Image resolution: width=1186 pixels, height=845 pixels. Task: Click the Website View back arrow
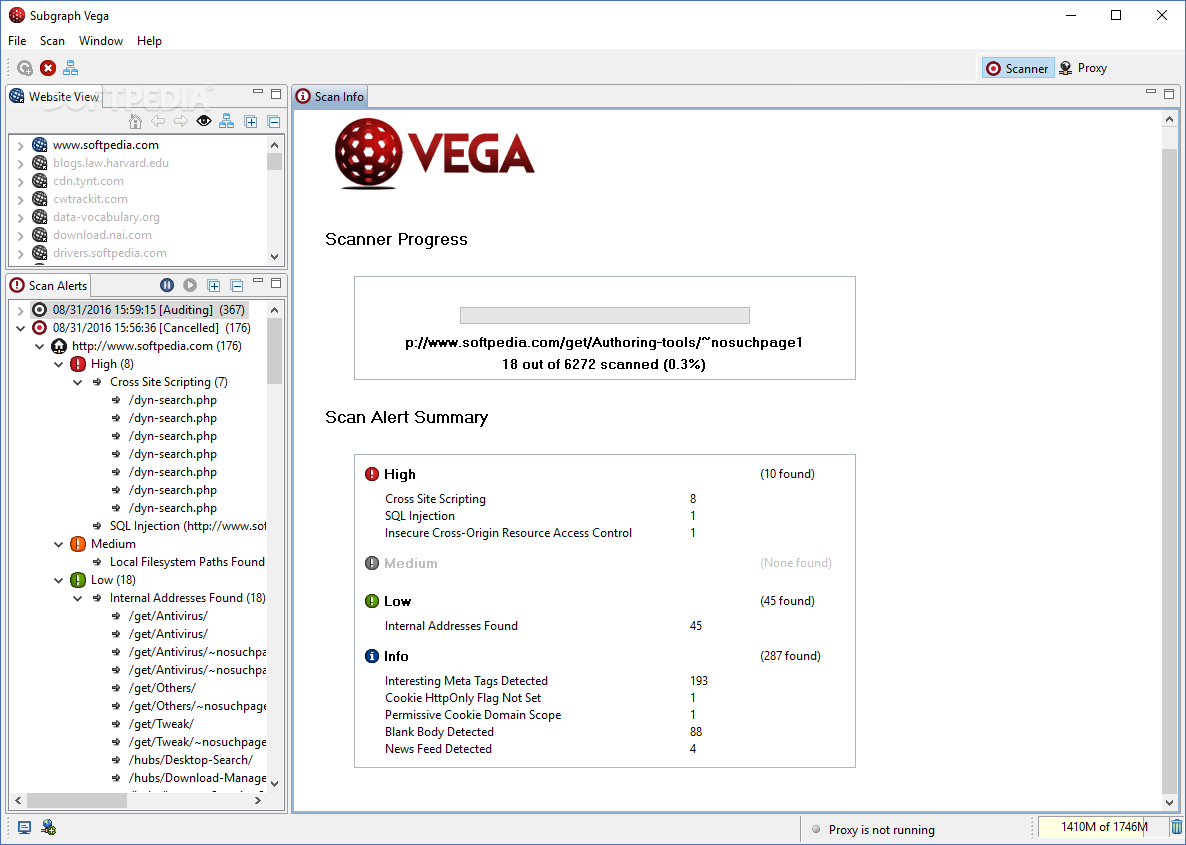coord(158,121)
